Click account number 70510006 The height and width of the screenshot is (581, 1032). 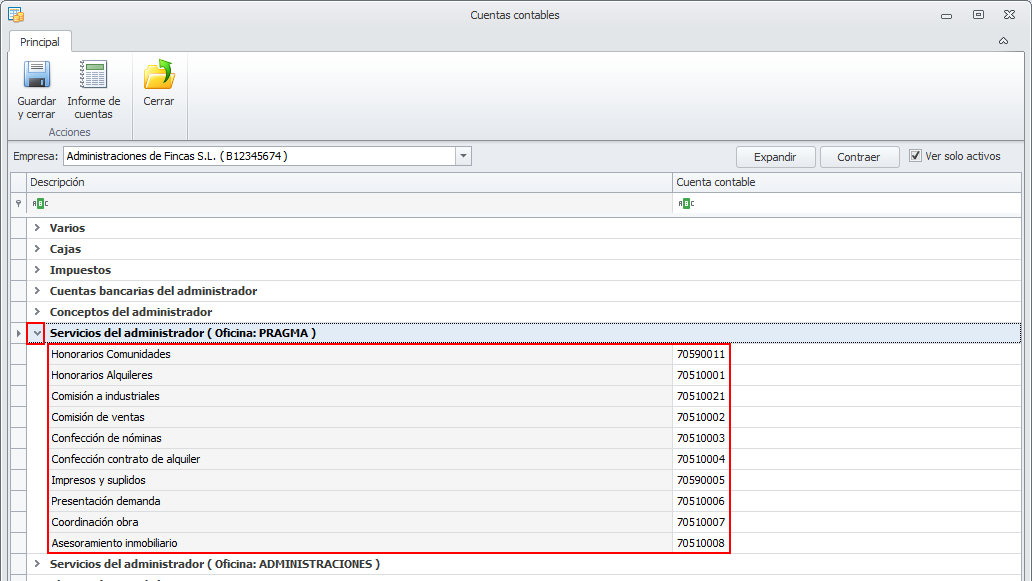click(x=700, y=501)
